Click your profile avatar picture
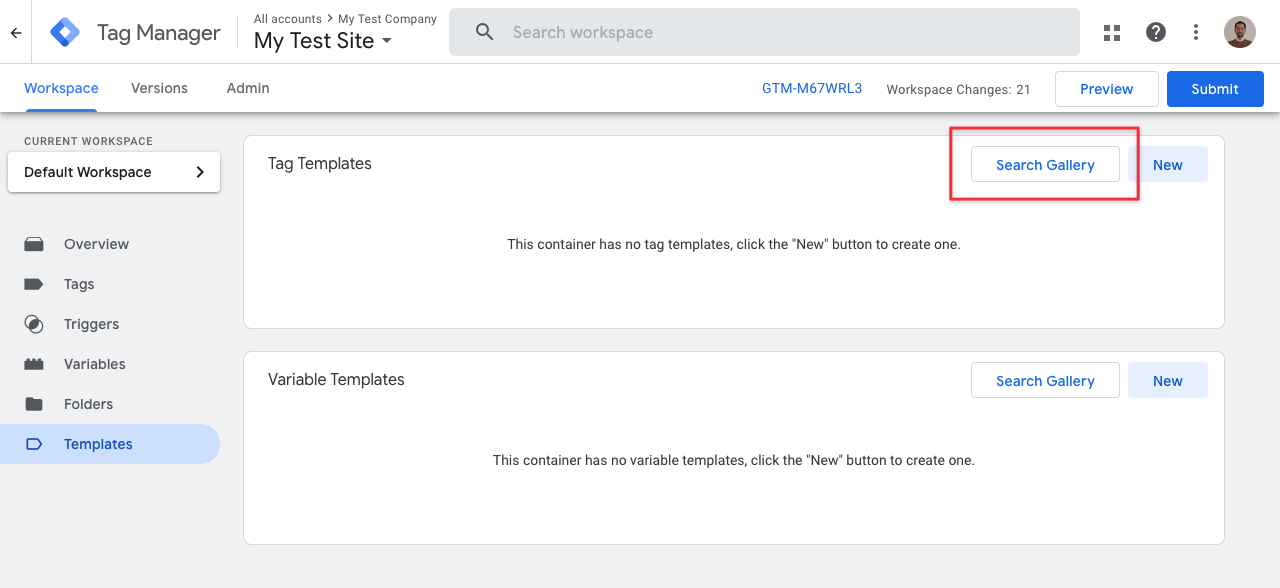This screenshot has height=588, width=1280. point(1239,31)
